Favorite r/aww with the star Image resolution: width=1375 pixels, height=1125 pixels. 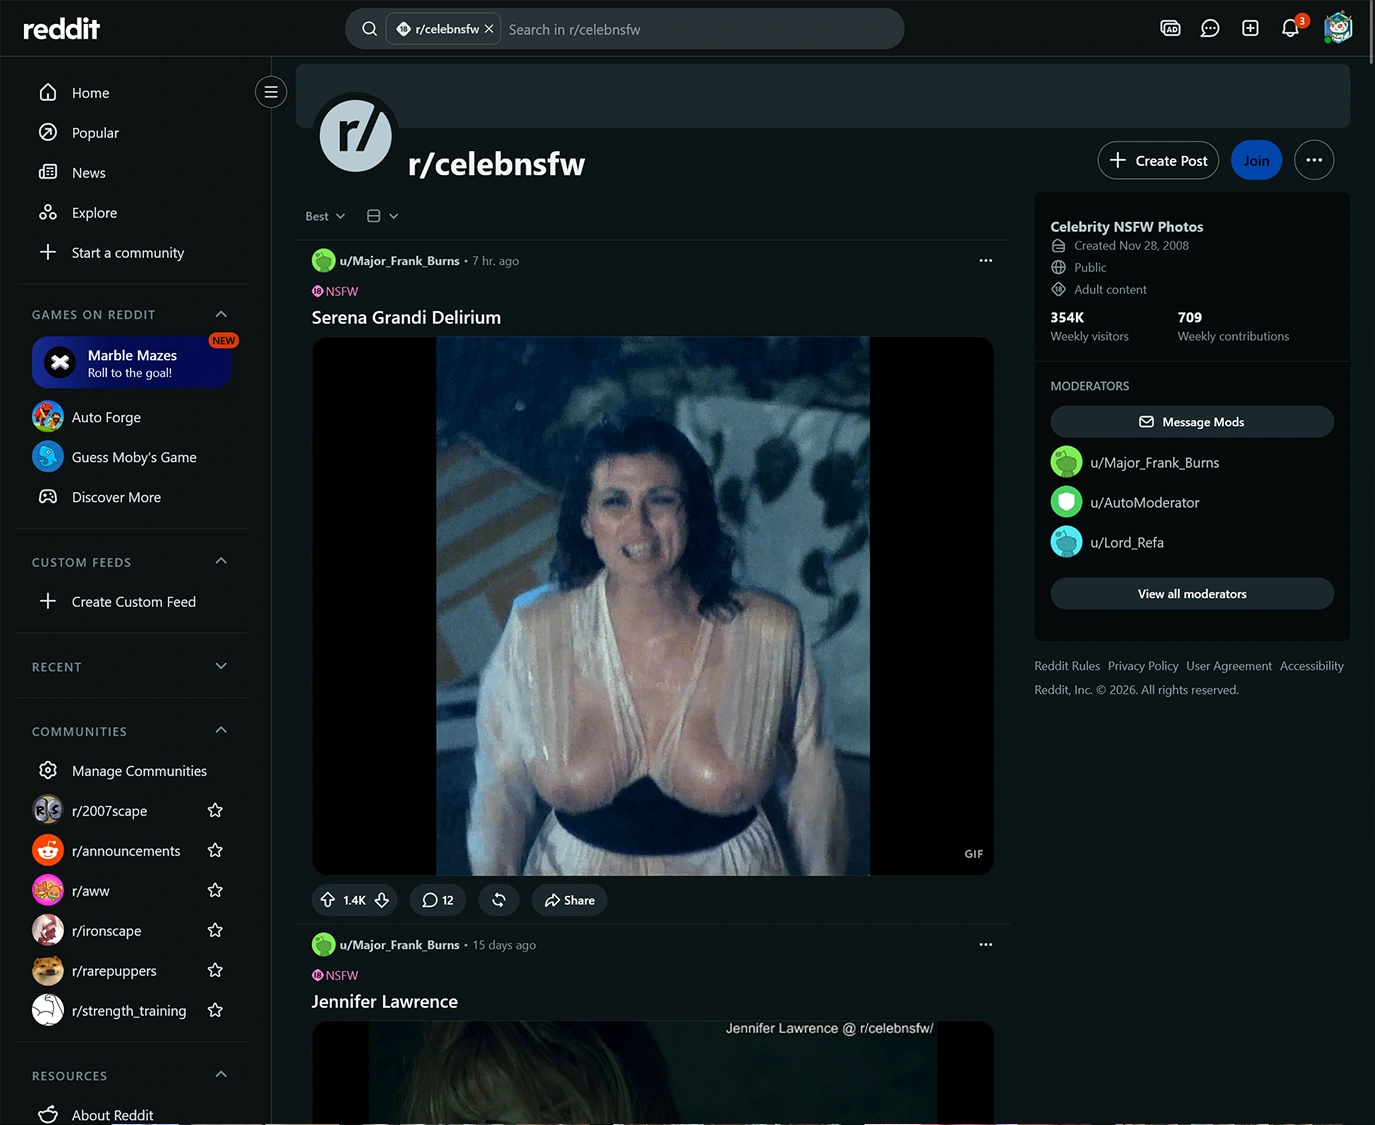[215, 890]
